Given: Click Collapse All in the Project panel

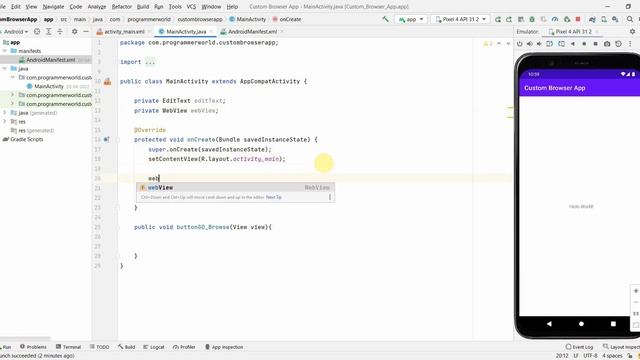Looking at the screenshot, I should 60,31.
